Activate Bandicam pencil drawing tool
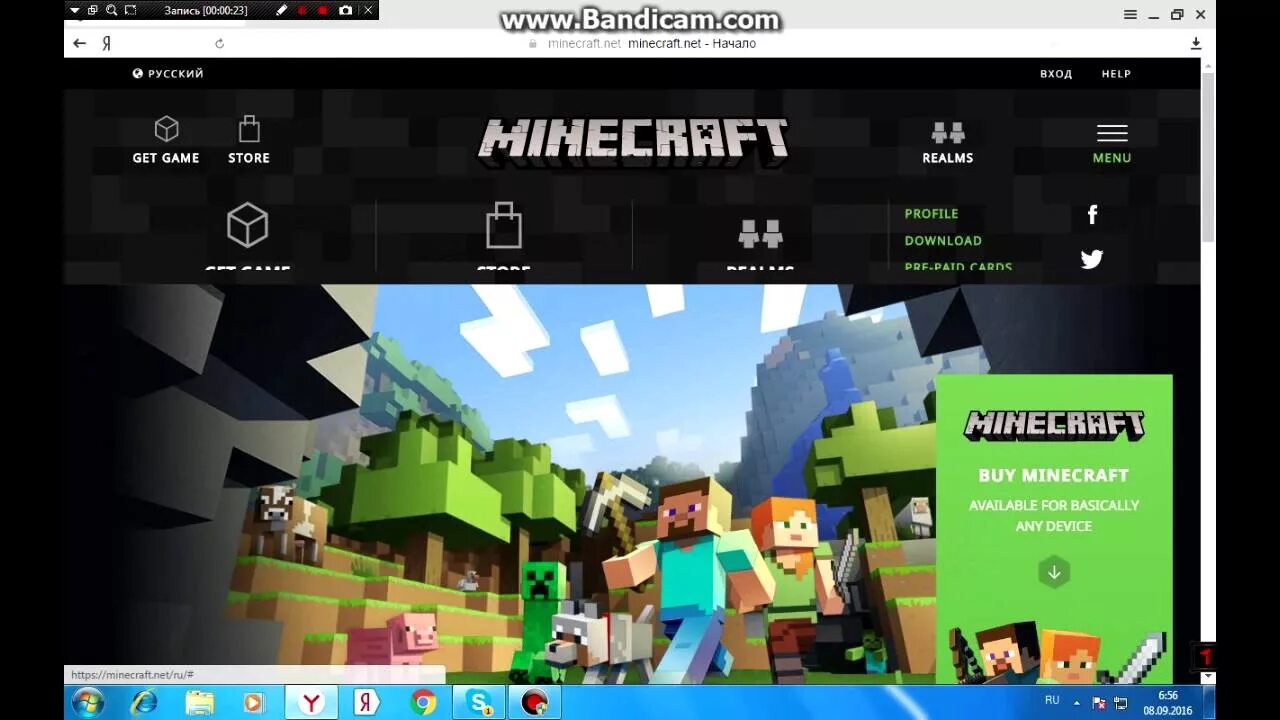The image size is (1280, 720). 282,10
